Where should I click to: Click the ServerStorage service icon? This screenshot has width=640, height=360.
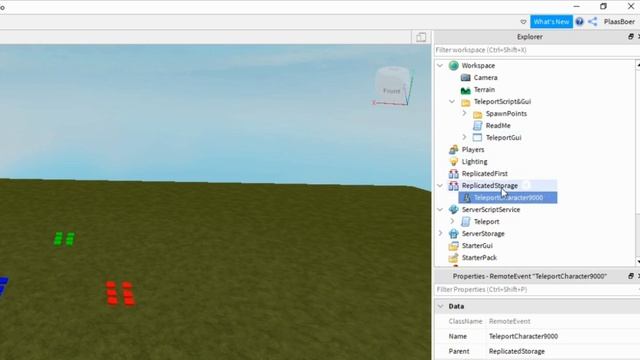453,234
